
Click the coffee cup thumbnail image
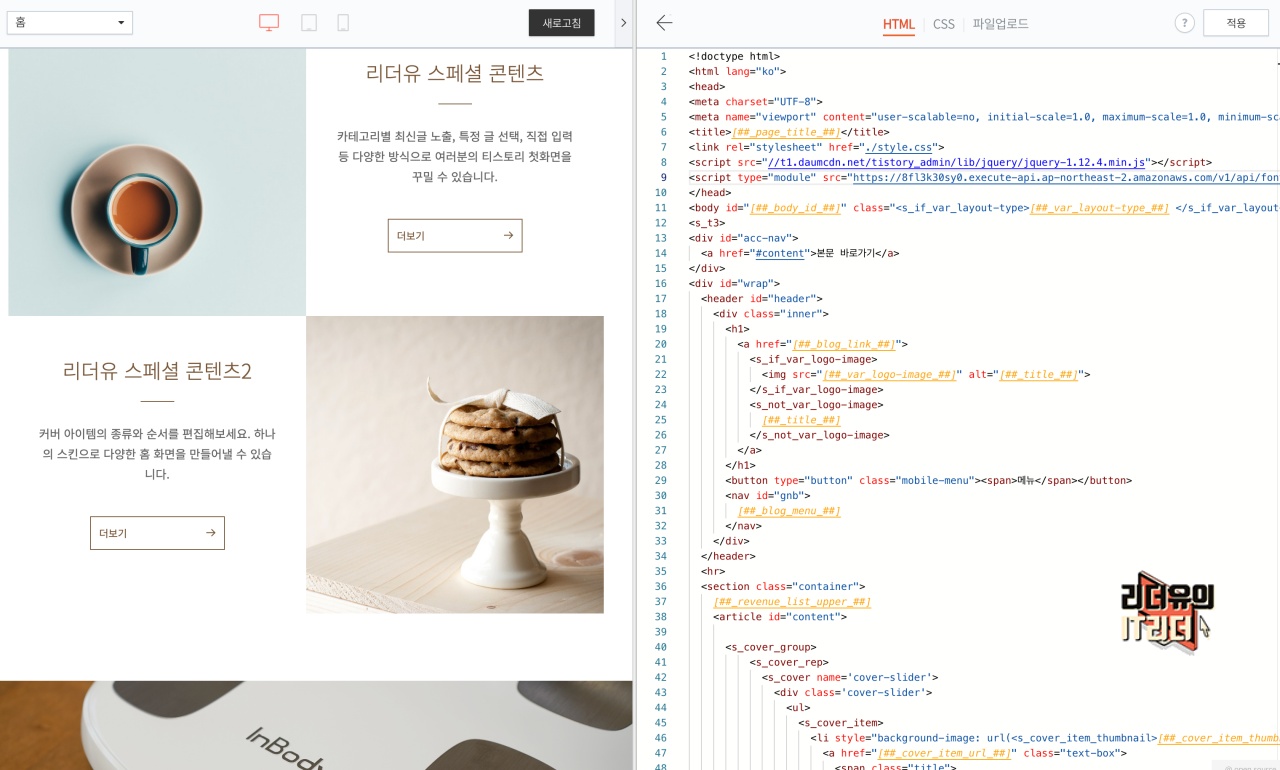pyautogui.click(x=157, y=182)
